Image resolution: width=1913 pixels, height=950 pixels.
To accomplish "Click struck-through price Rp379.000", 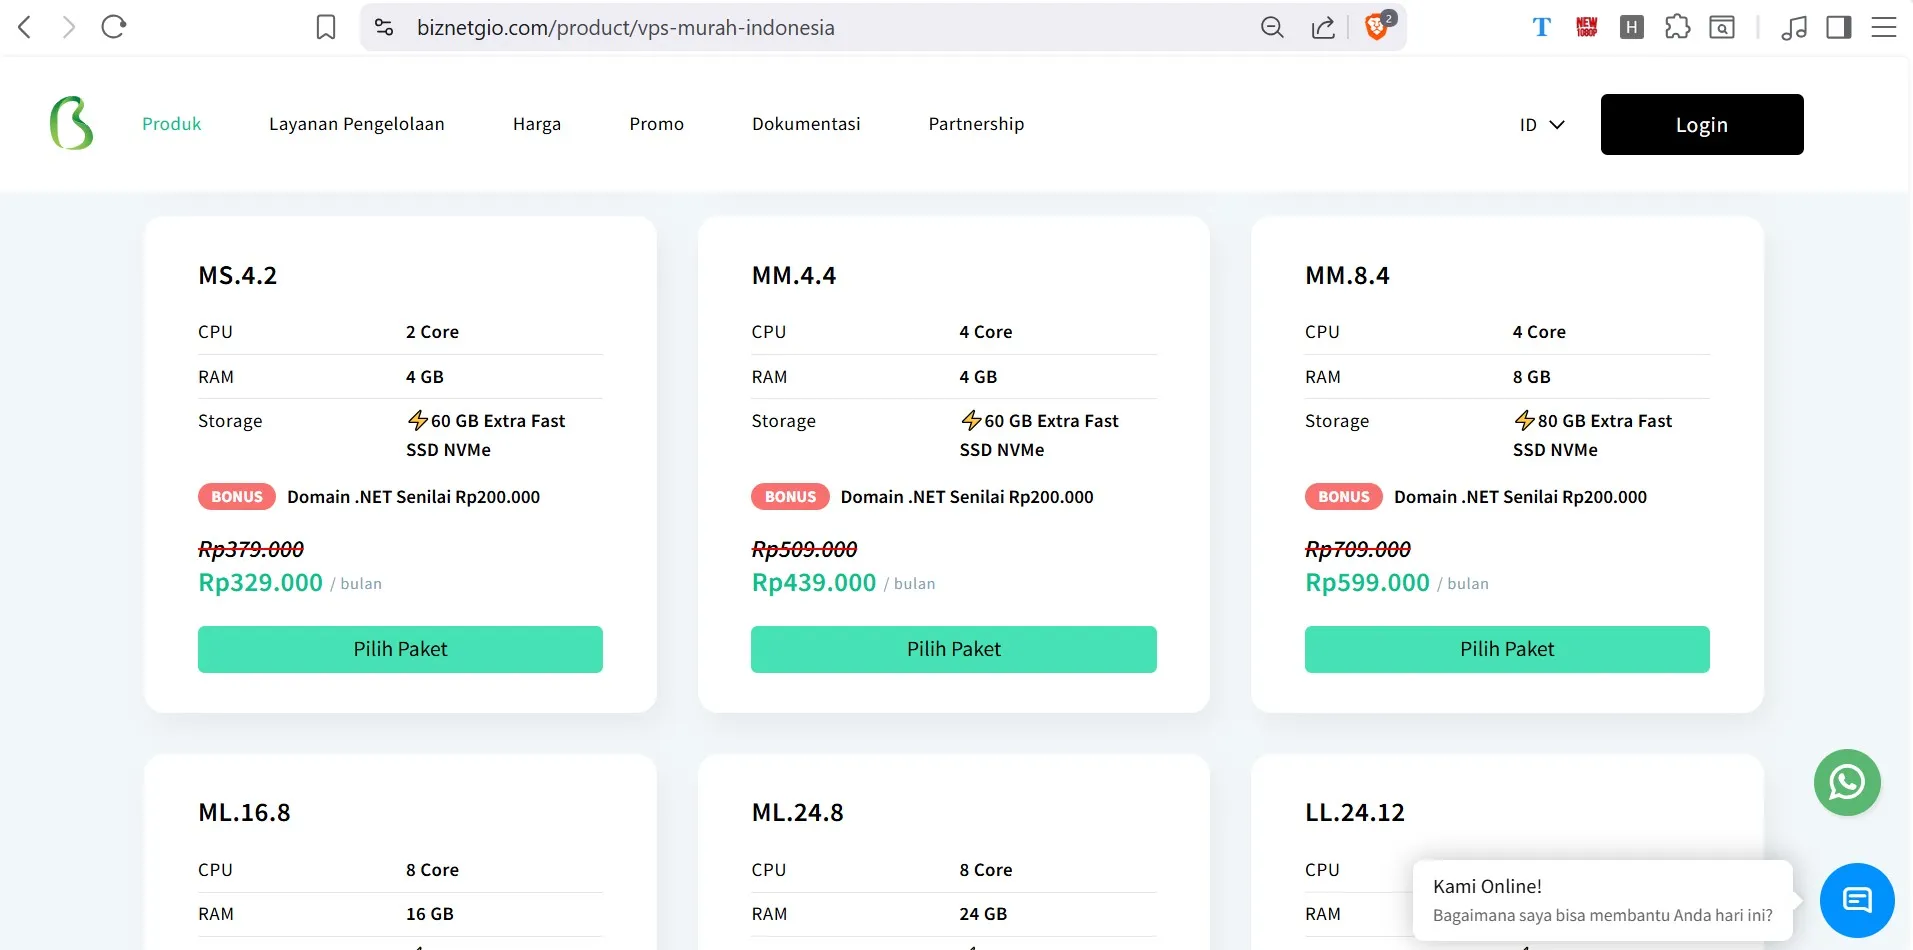I will pos(251,549).
